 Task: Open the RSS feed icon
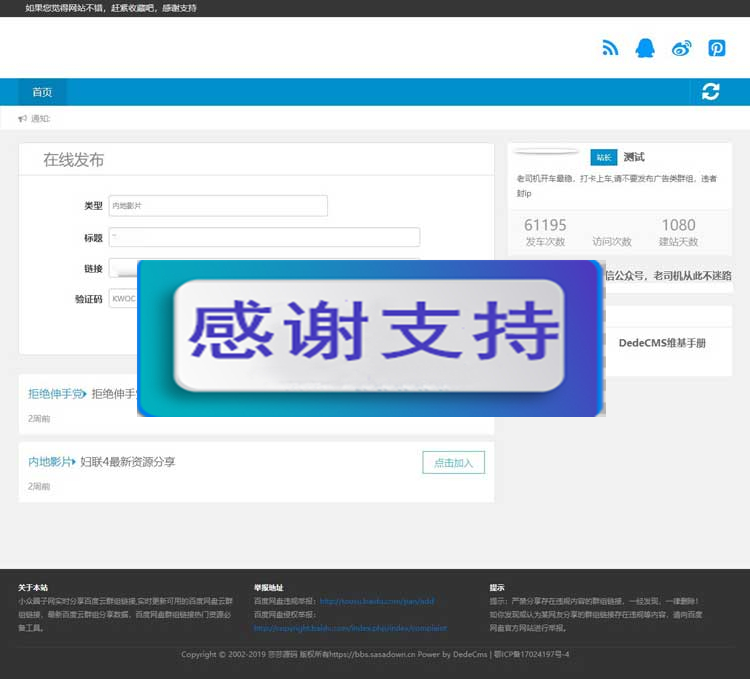[x=610, y=48]
